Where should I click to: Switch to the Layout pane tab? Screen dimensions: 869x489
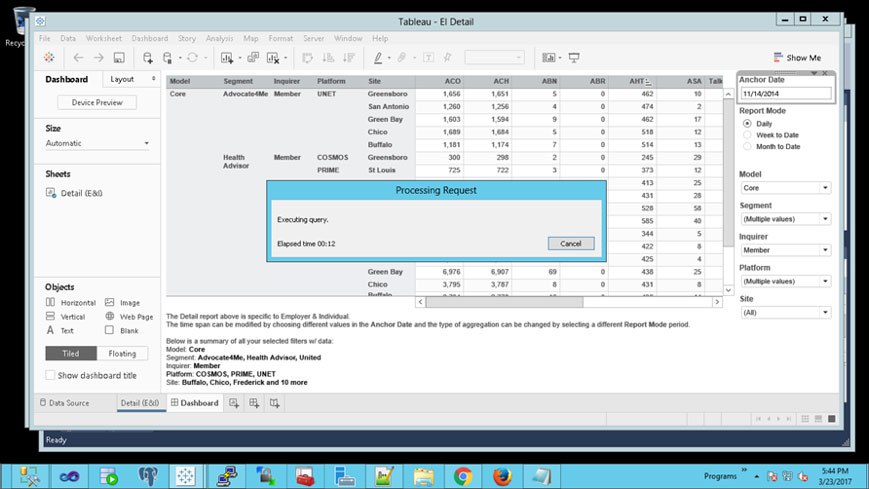(x=122, y=79)
